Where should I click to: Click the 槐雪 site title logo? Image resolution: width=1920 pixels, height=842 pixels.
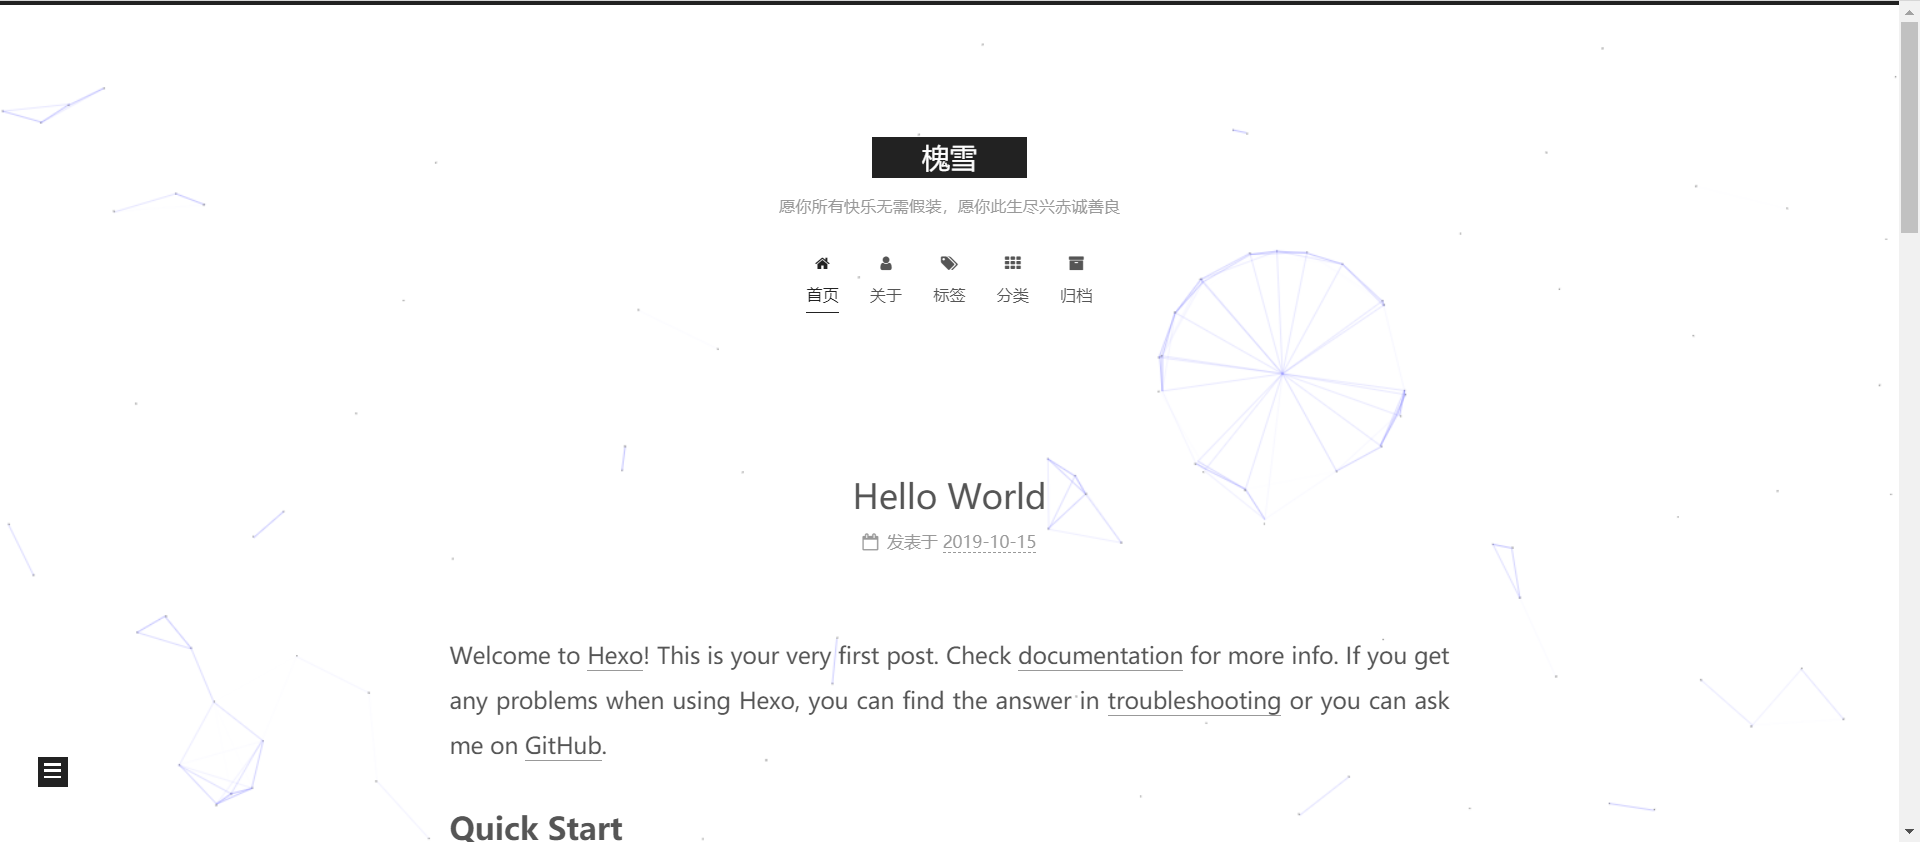[x=949, y=158]
